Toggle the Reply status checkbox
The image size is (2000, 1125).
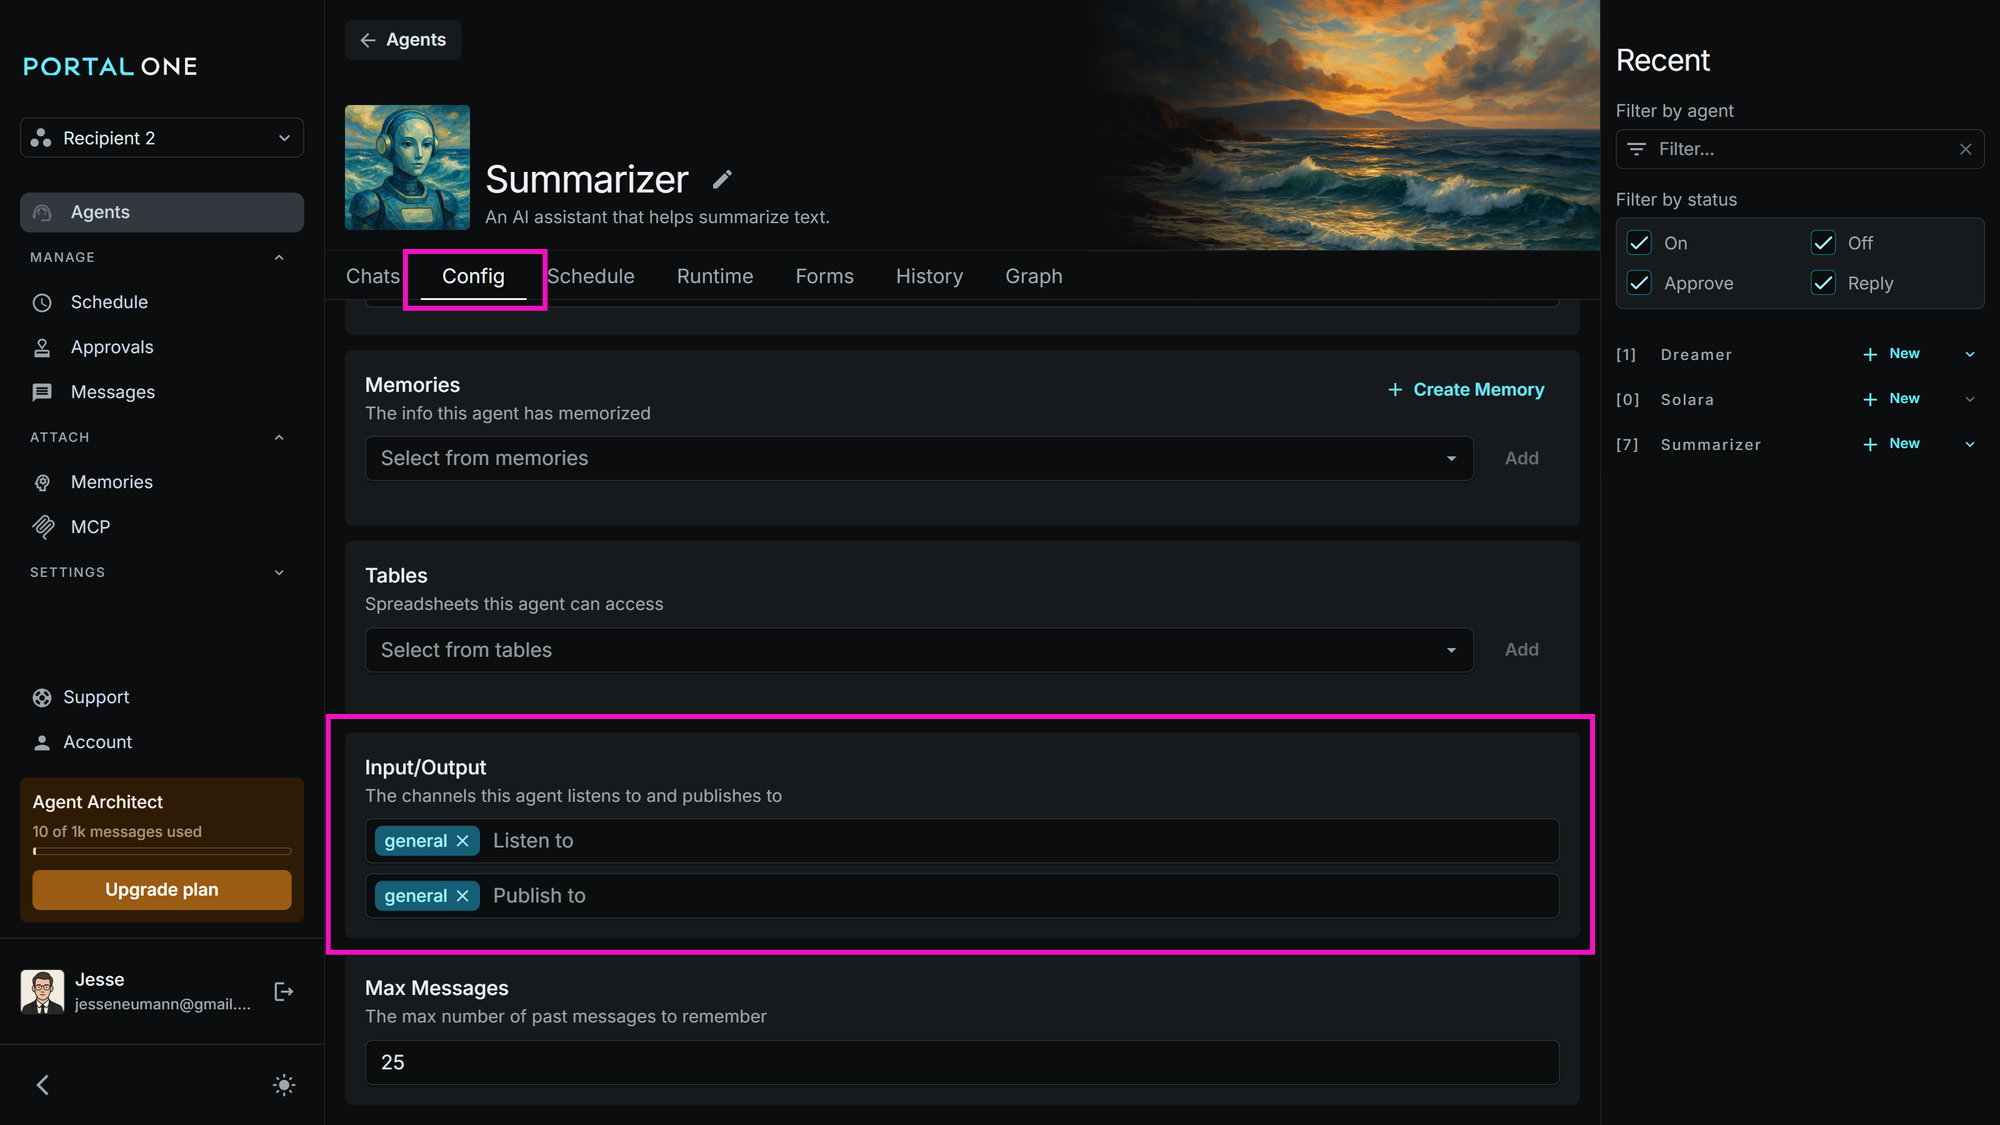pyautogui.click(x=1823, y=283)
